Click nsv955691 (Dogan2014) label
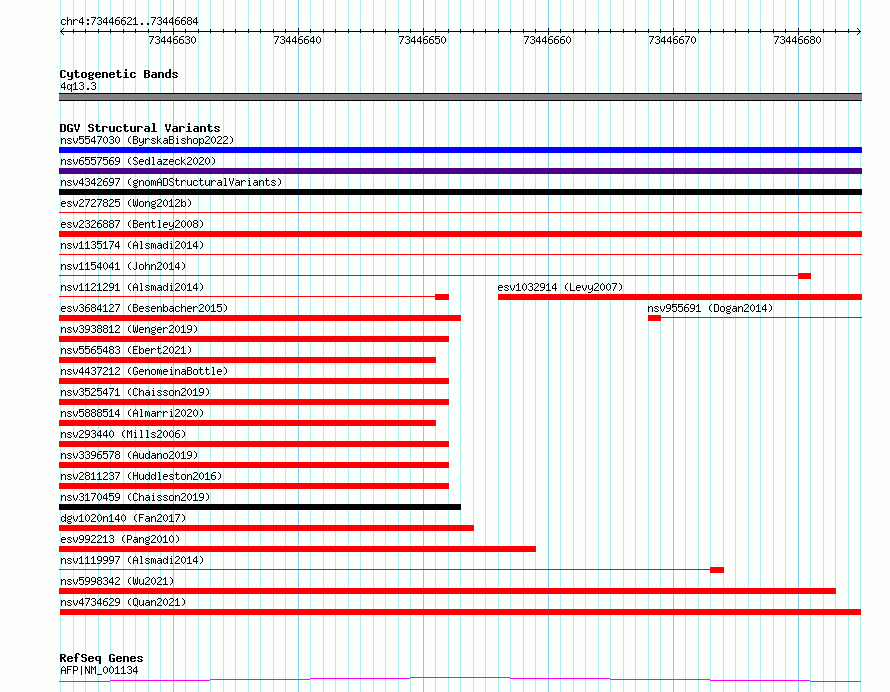The image size is (890, 692). tap(710, 308)
